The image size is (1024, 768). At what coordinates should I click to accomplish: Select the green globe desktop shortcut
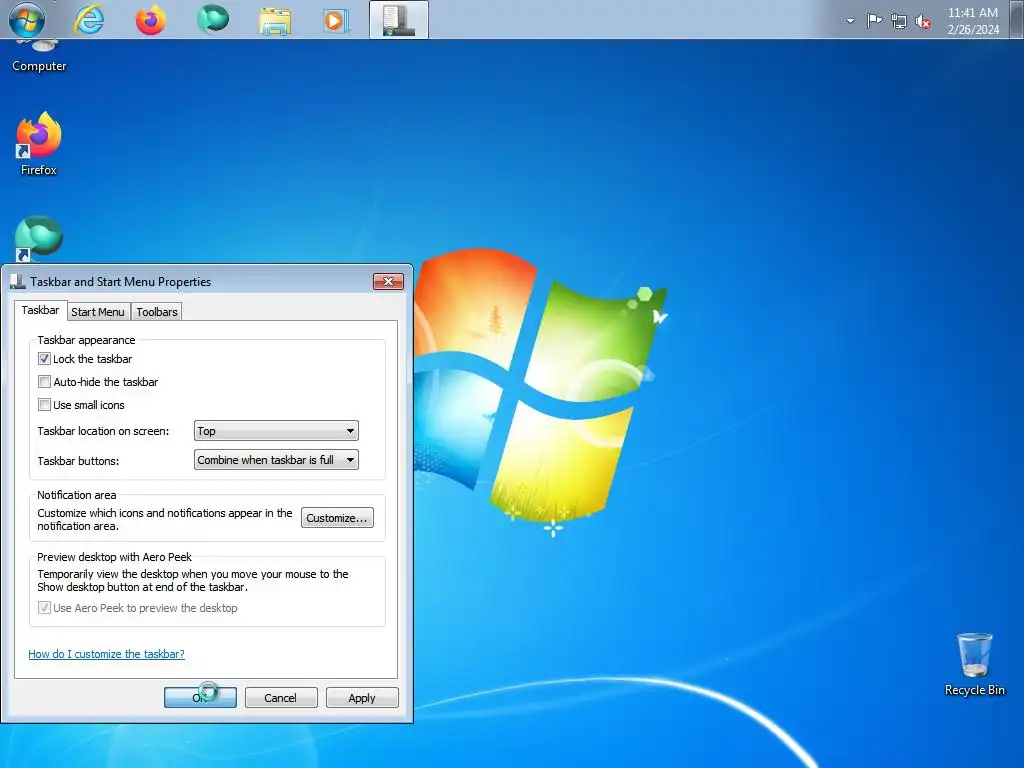pyautogui.click(x=39, y=238)
